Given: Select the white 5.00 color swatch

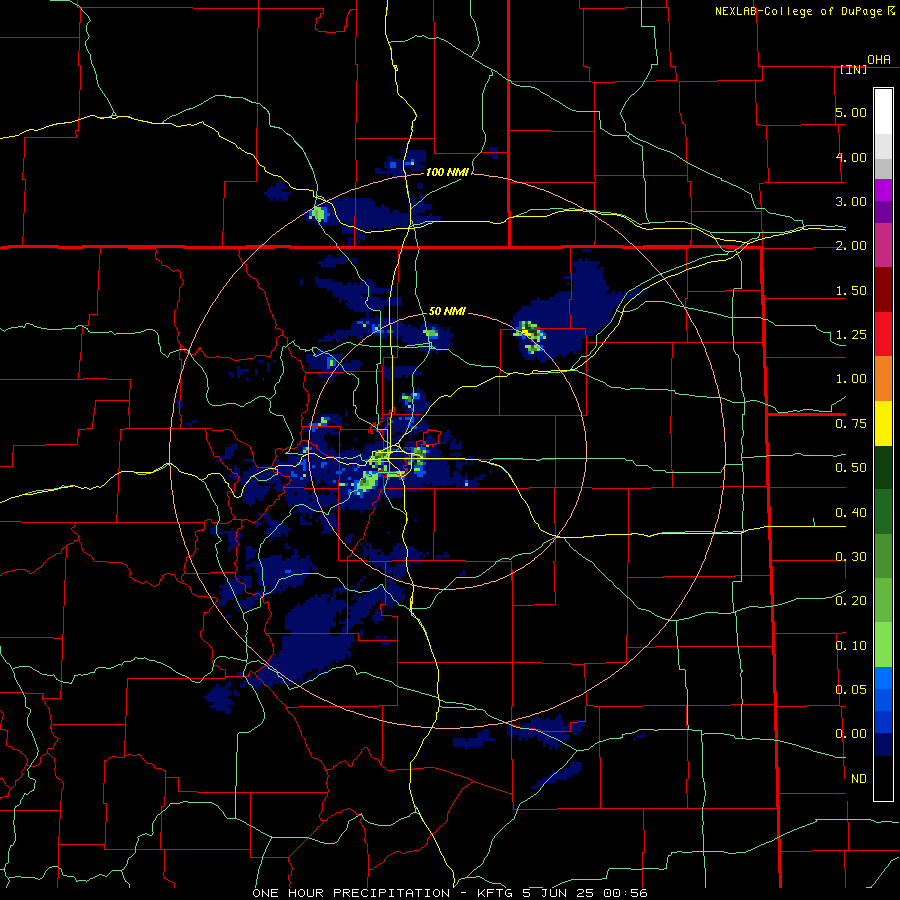Looking at the screenshot, I should (x=883, y=112).
